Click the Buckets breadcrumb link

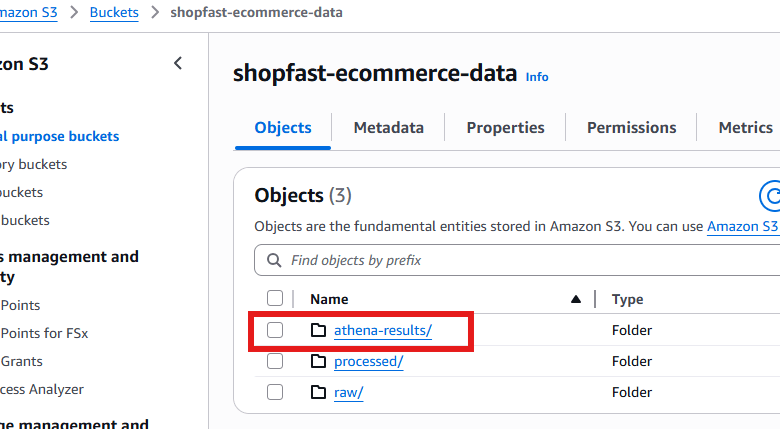pos(114,13)
